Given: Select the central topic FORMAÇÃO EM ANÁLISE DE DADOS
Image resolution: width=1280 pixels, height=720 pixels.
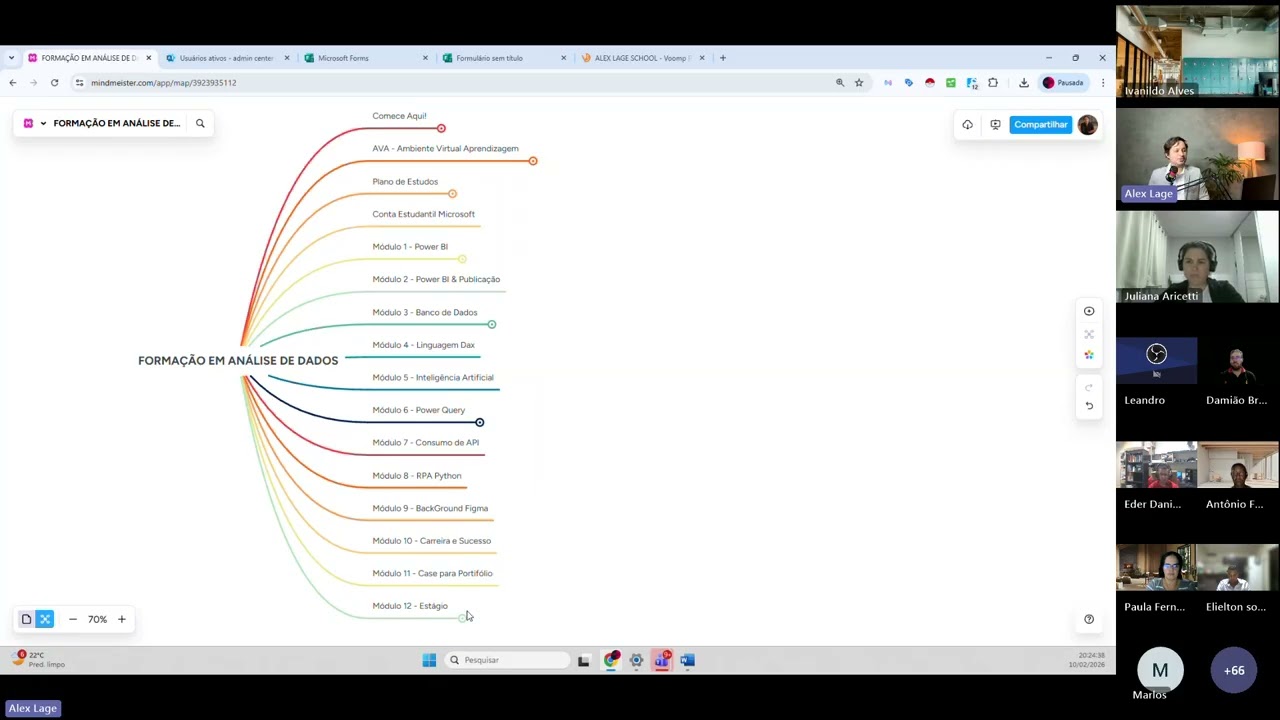Looking at the screenshot, I should pos(238,360).
